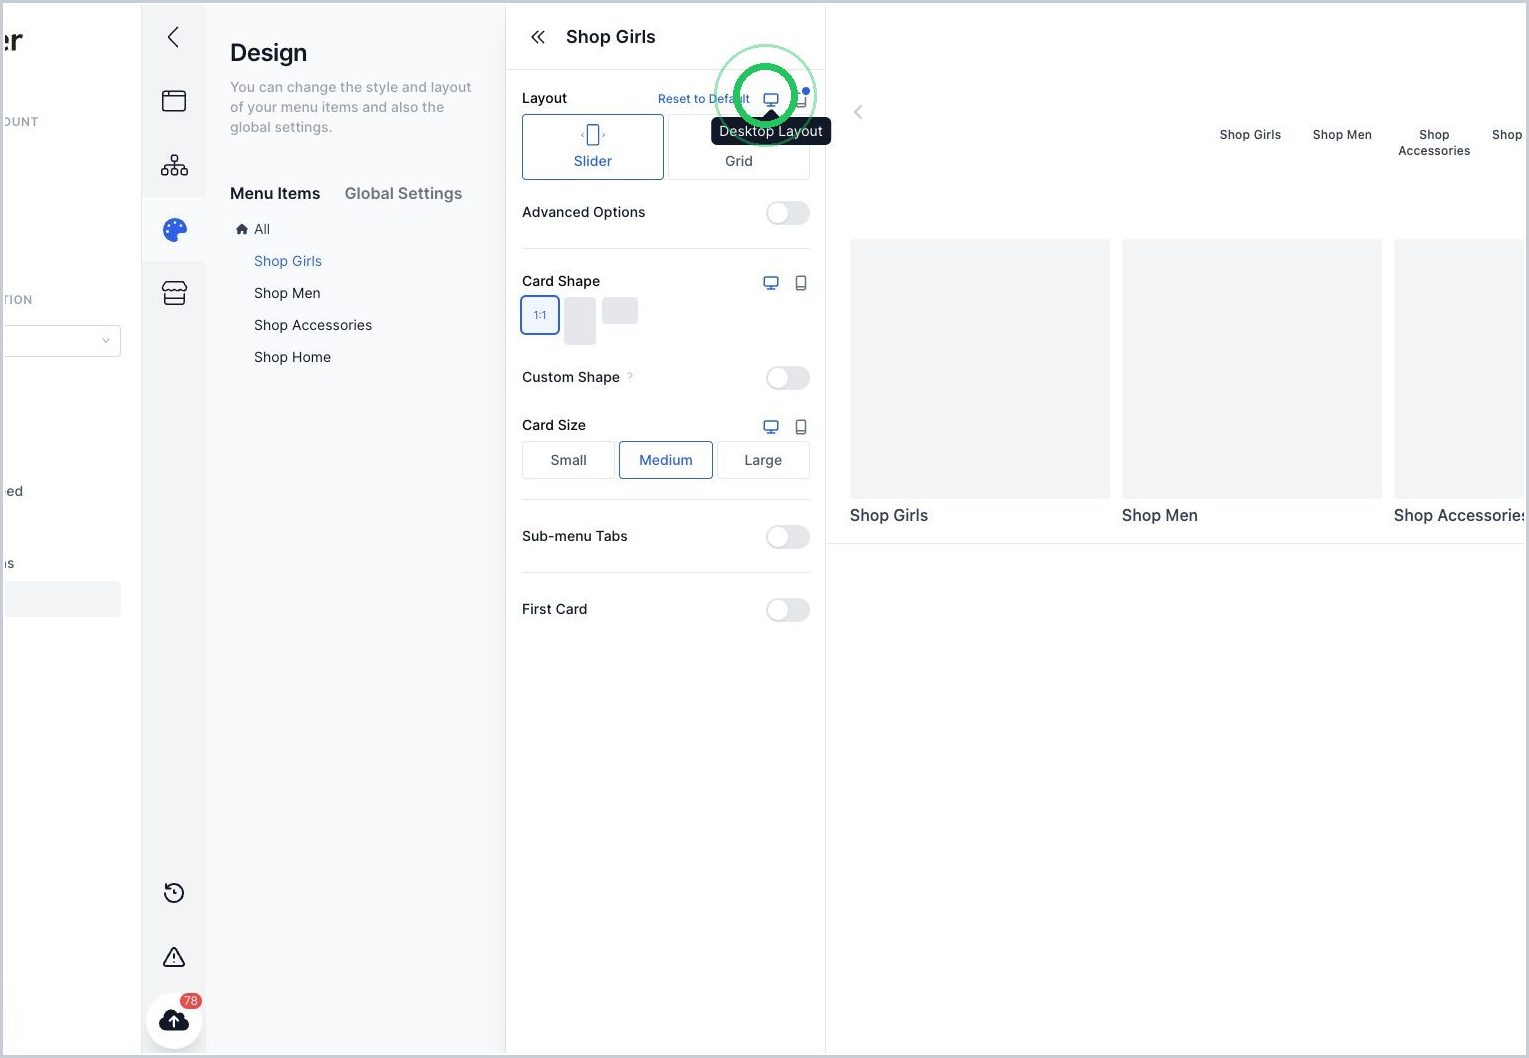This screenshot has height=1058, width=1529.
Task: Select the landscape card shape
Action: tap(620, 310)
